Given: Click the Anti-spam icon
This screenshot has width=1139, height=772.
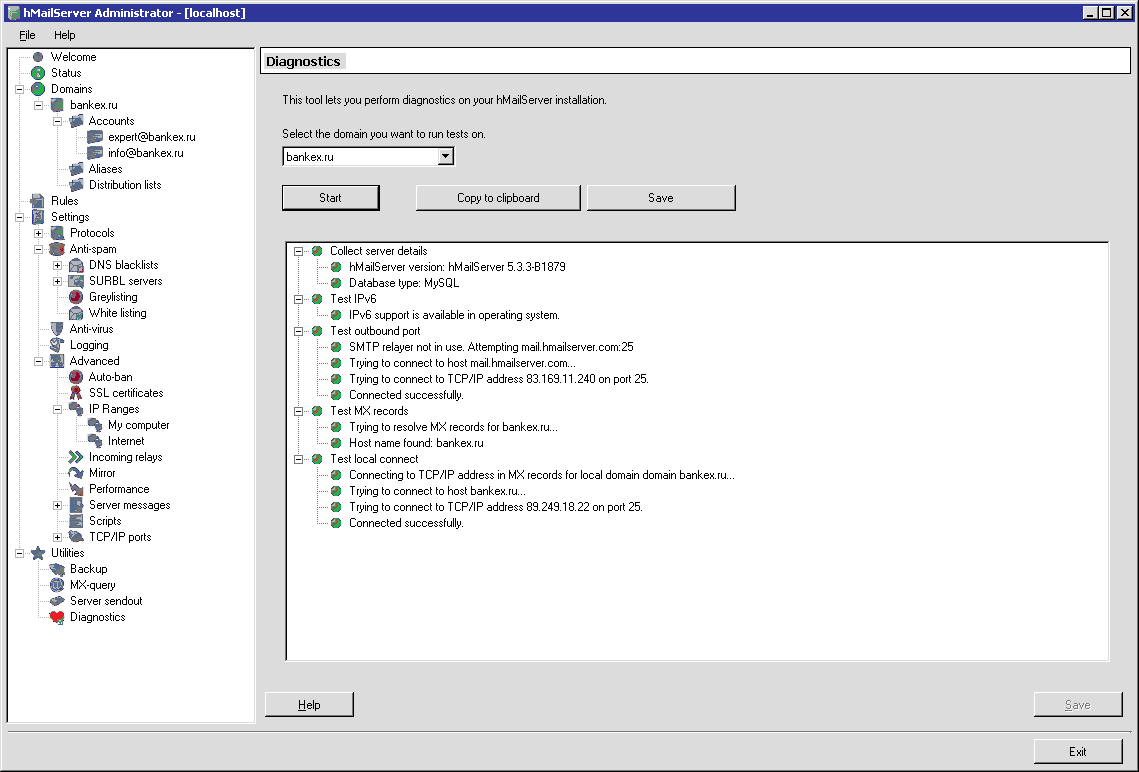Looking at the screenshot, I should (x=57, y=248).
